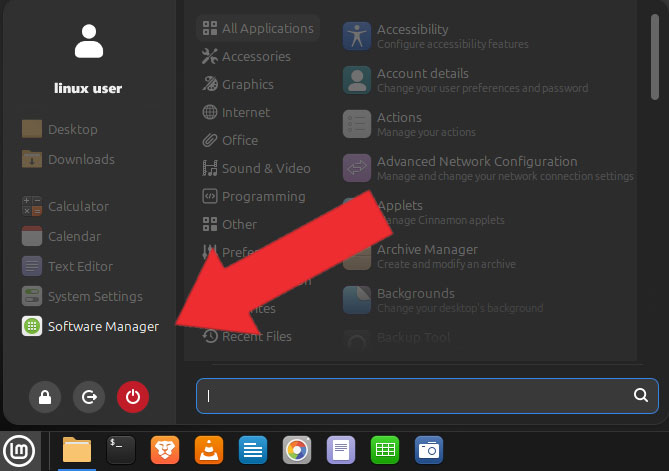This screenshot has width=669, height=471.
Task: Launch Brave browser from taskbar
Action: click(x=165, y=450)
